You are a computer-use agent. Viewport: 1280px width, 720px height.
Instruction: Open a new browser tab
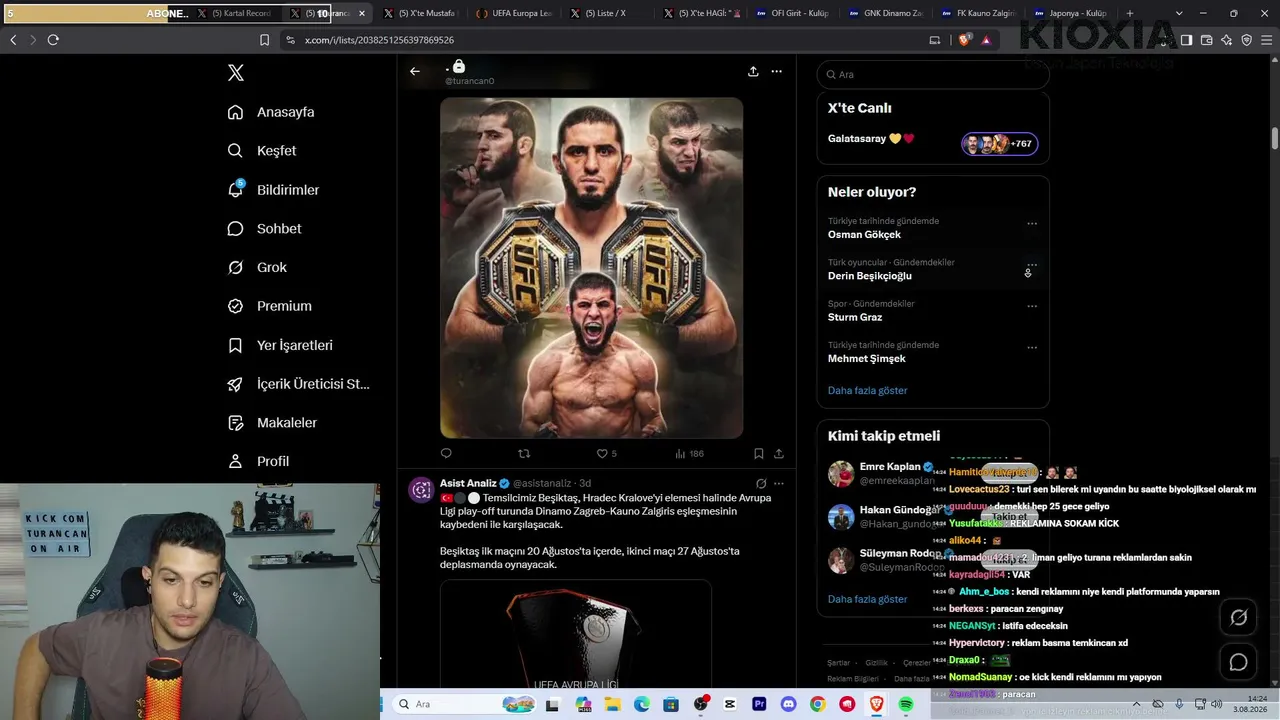coord(1130,13)
